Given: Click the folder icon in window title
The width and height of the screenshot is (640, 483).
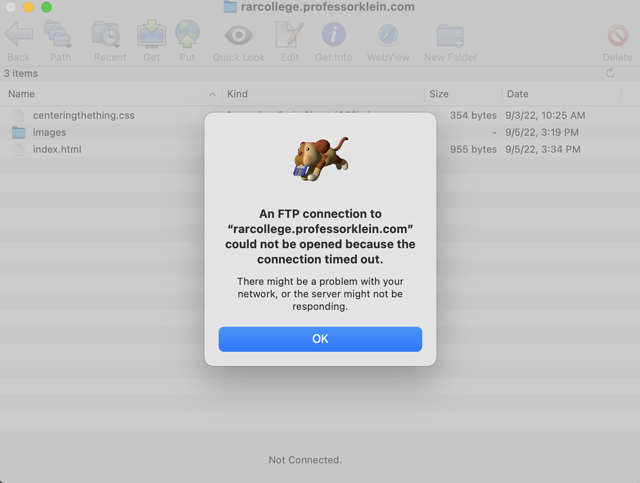Looking at the screenshot, I should pos(230,7).
